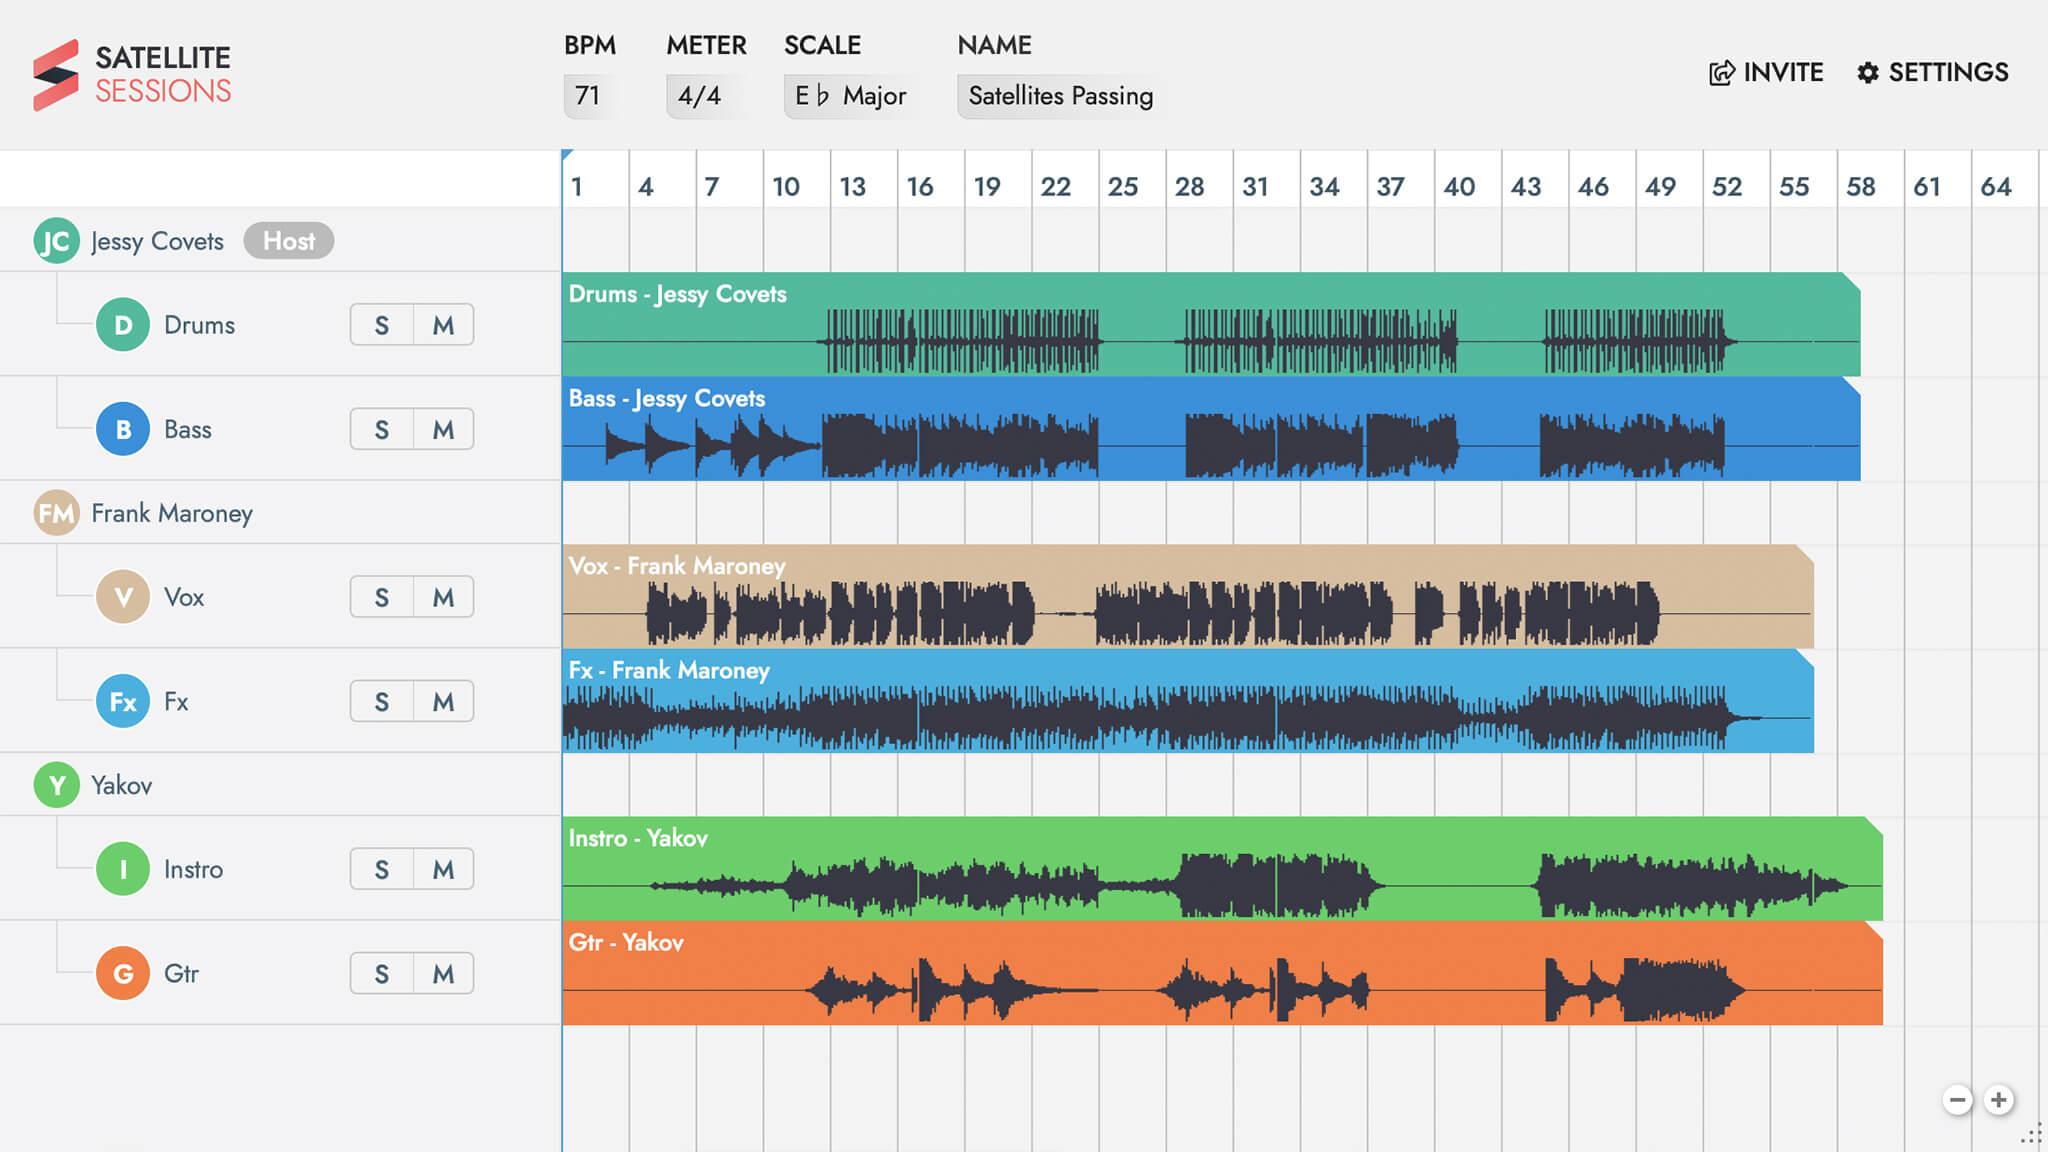Click Frank Maroney's FM avatar
Image resolution: width=2048 pixels, height=1152 pixels.
pos(56,512)
